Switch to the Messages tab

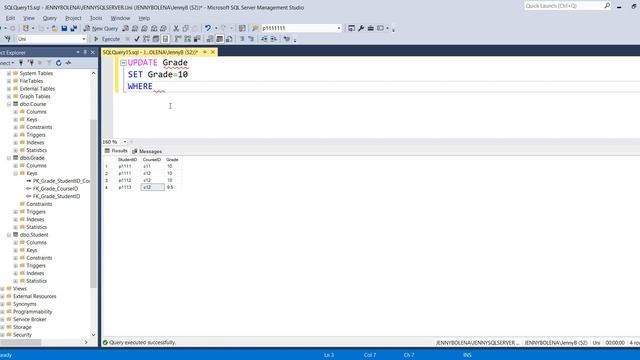click(147, 151)
